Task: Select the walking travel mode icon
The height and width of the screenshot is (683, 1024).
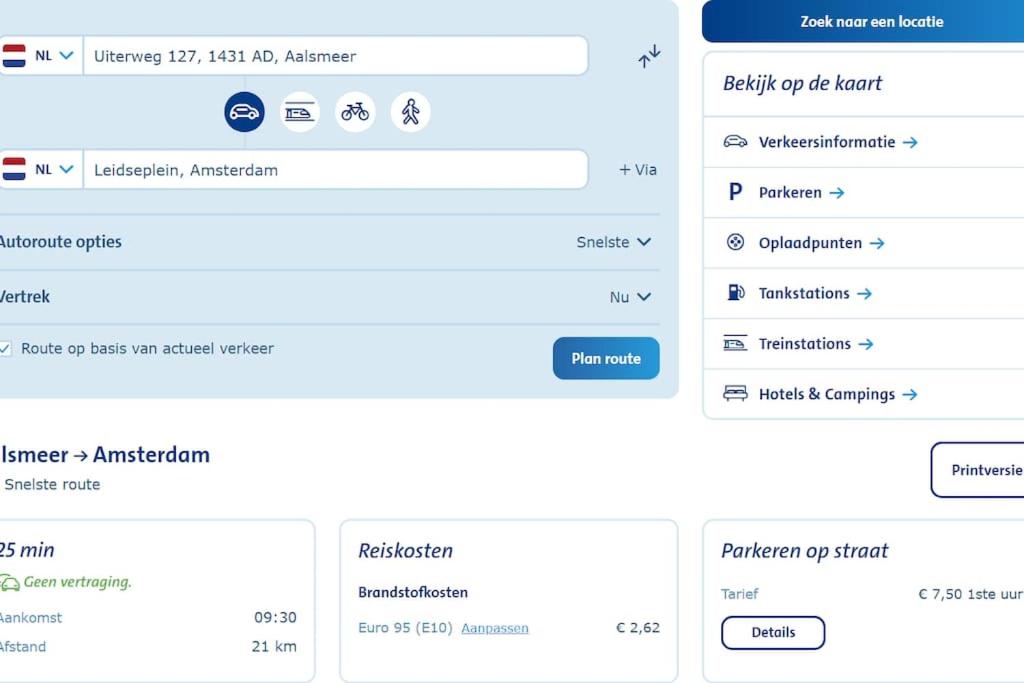Action: [x=411, y=112]
